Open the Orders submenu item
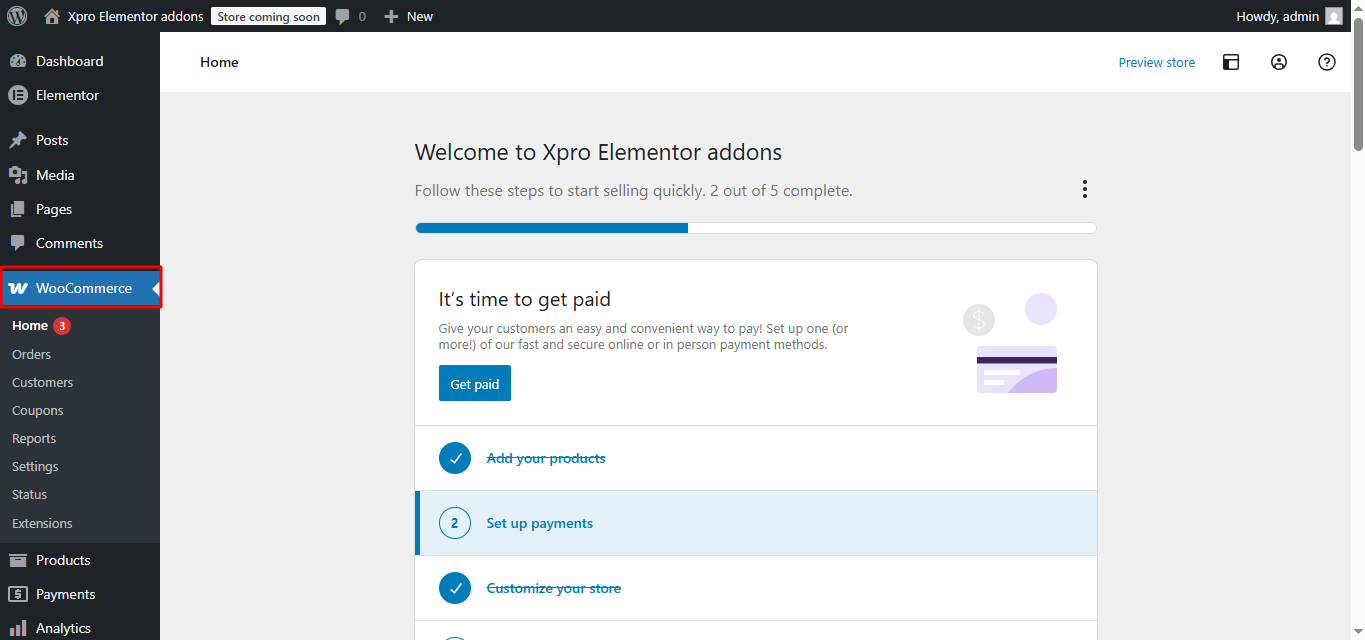The width and height of the screenshot is (1365, 640). 31,354
